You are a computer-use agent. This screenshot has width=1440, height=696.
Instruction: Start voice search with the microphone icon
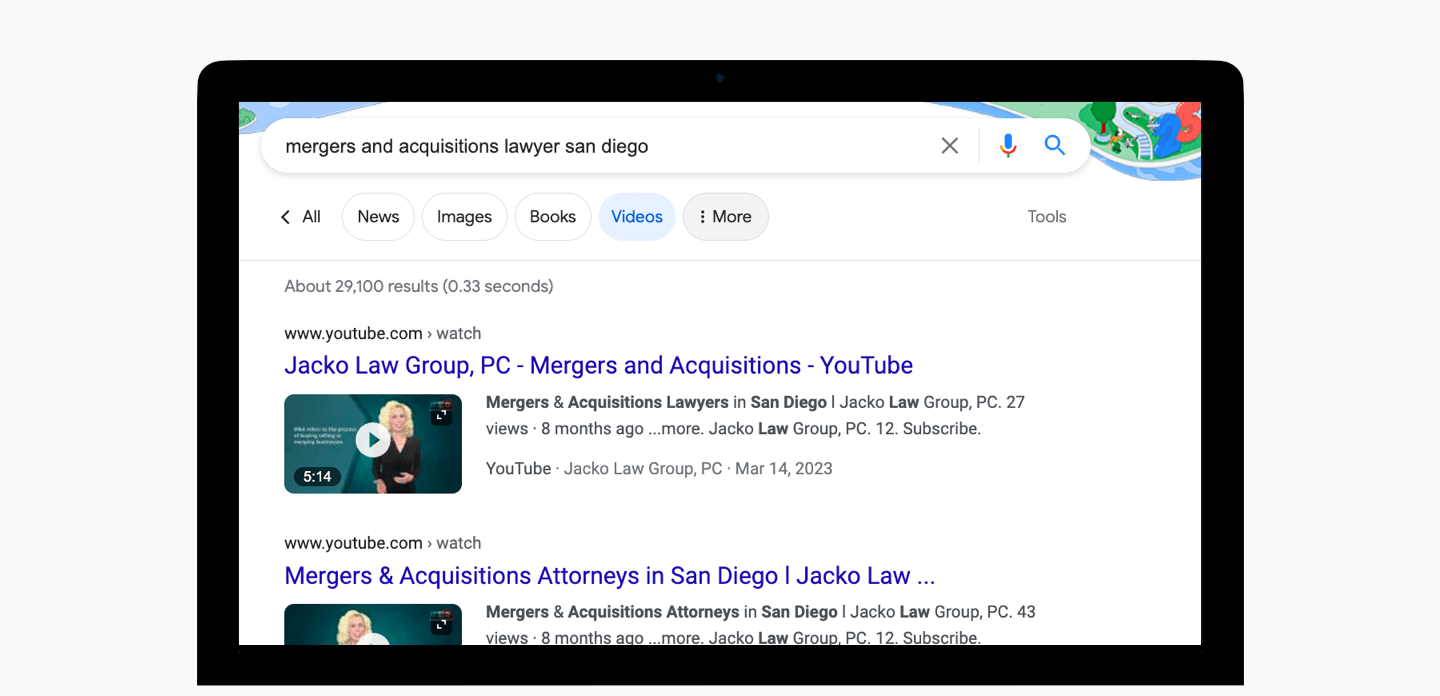[1008, 146]
